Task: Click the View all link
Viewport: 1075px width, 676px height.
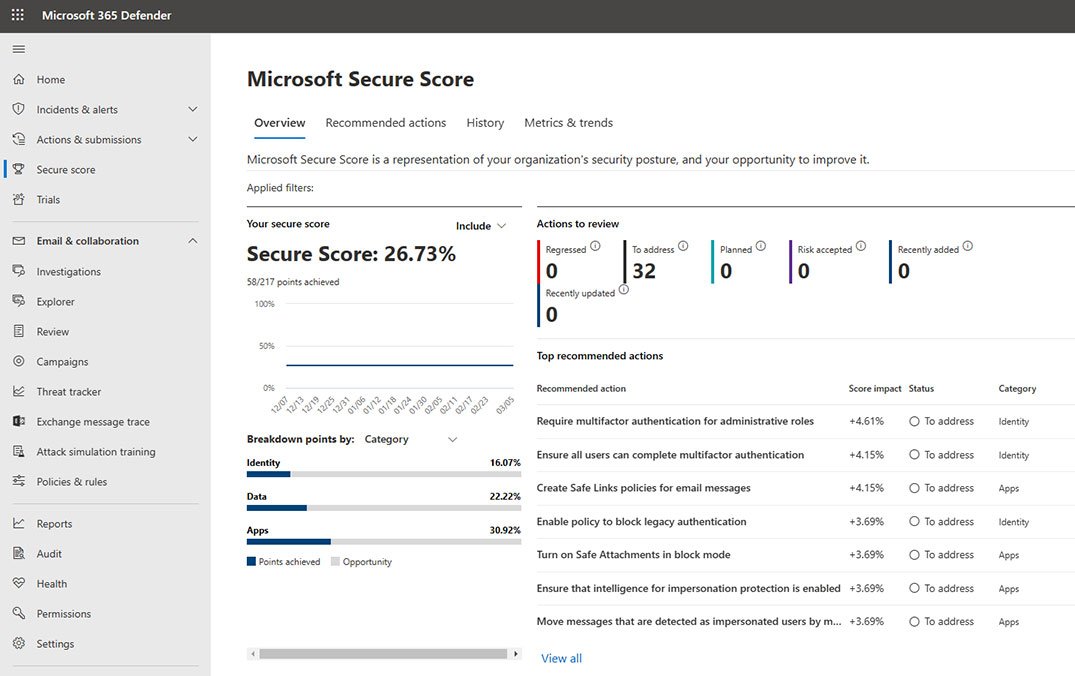Action: pos(561,658)
